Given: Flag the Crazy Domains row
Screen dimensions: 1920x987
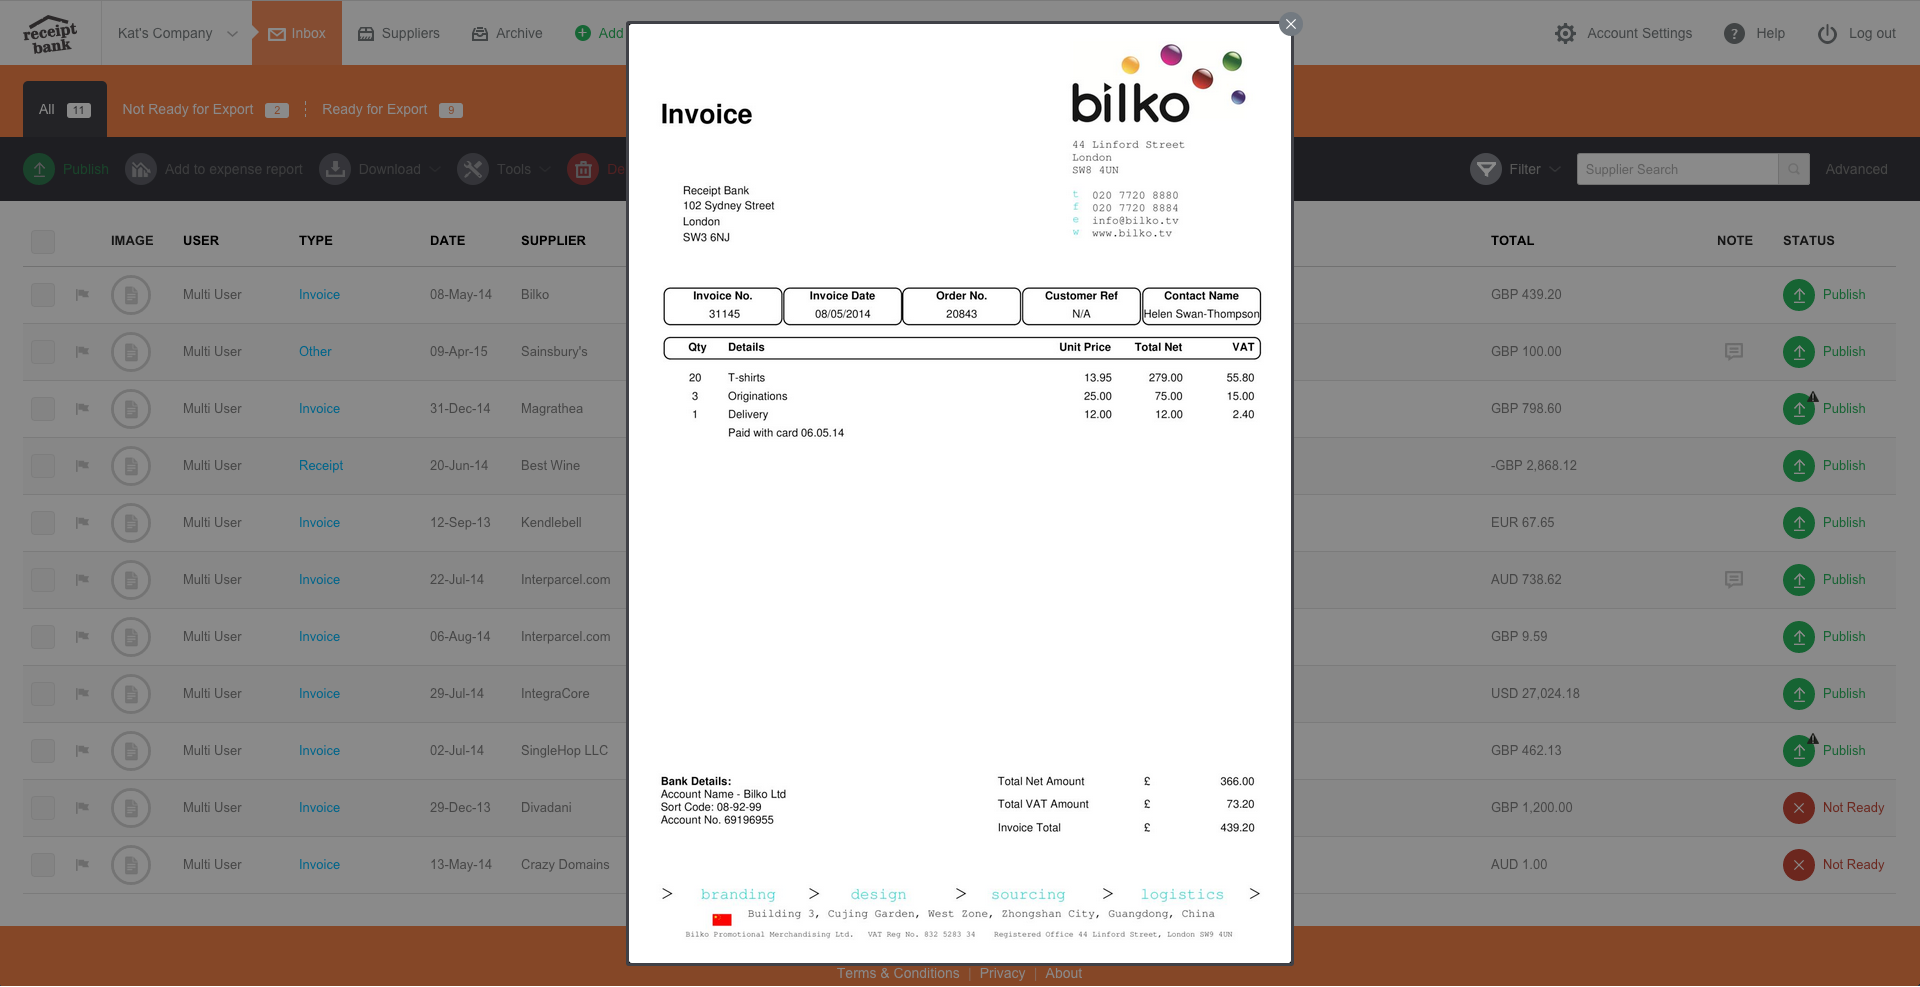Looking at the screenshot, I should point(82,865).
